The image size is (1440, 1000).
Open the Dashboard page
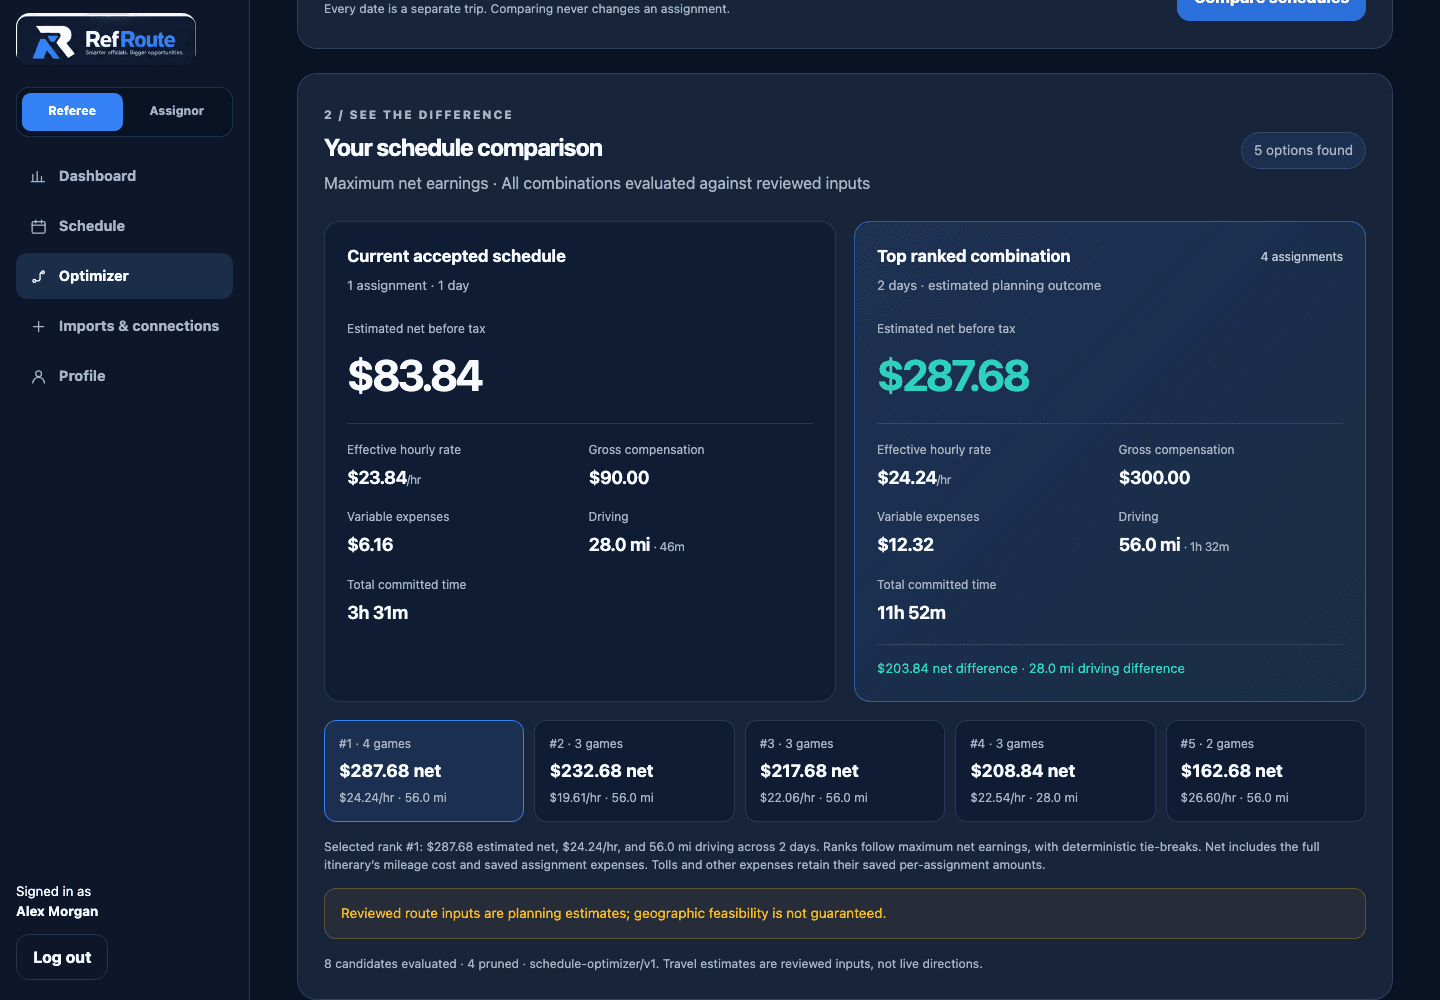pos(124,176)
